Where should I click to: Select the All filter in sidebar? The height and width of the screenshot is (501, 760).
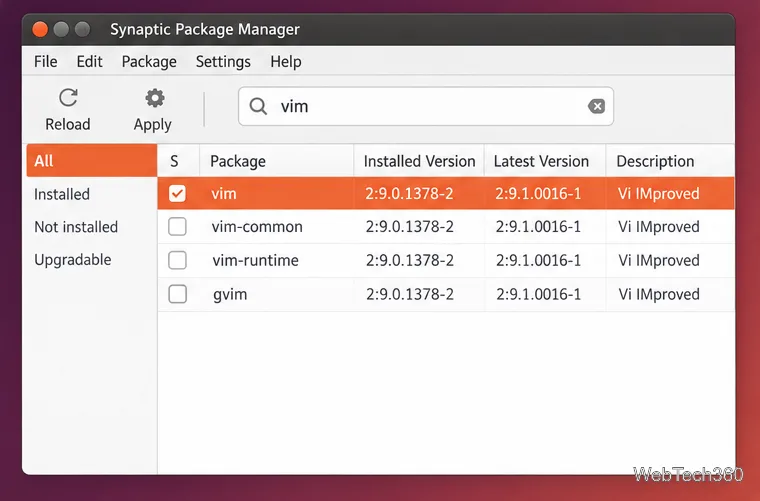point(92,161)
